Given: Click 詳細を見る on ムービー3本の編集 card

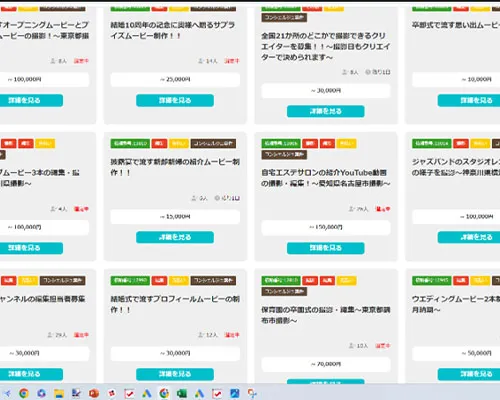Looking at the screenshot, I should coord(31,248).
